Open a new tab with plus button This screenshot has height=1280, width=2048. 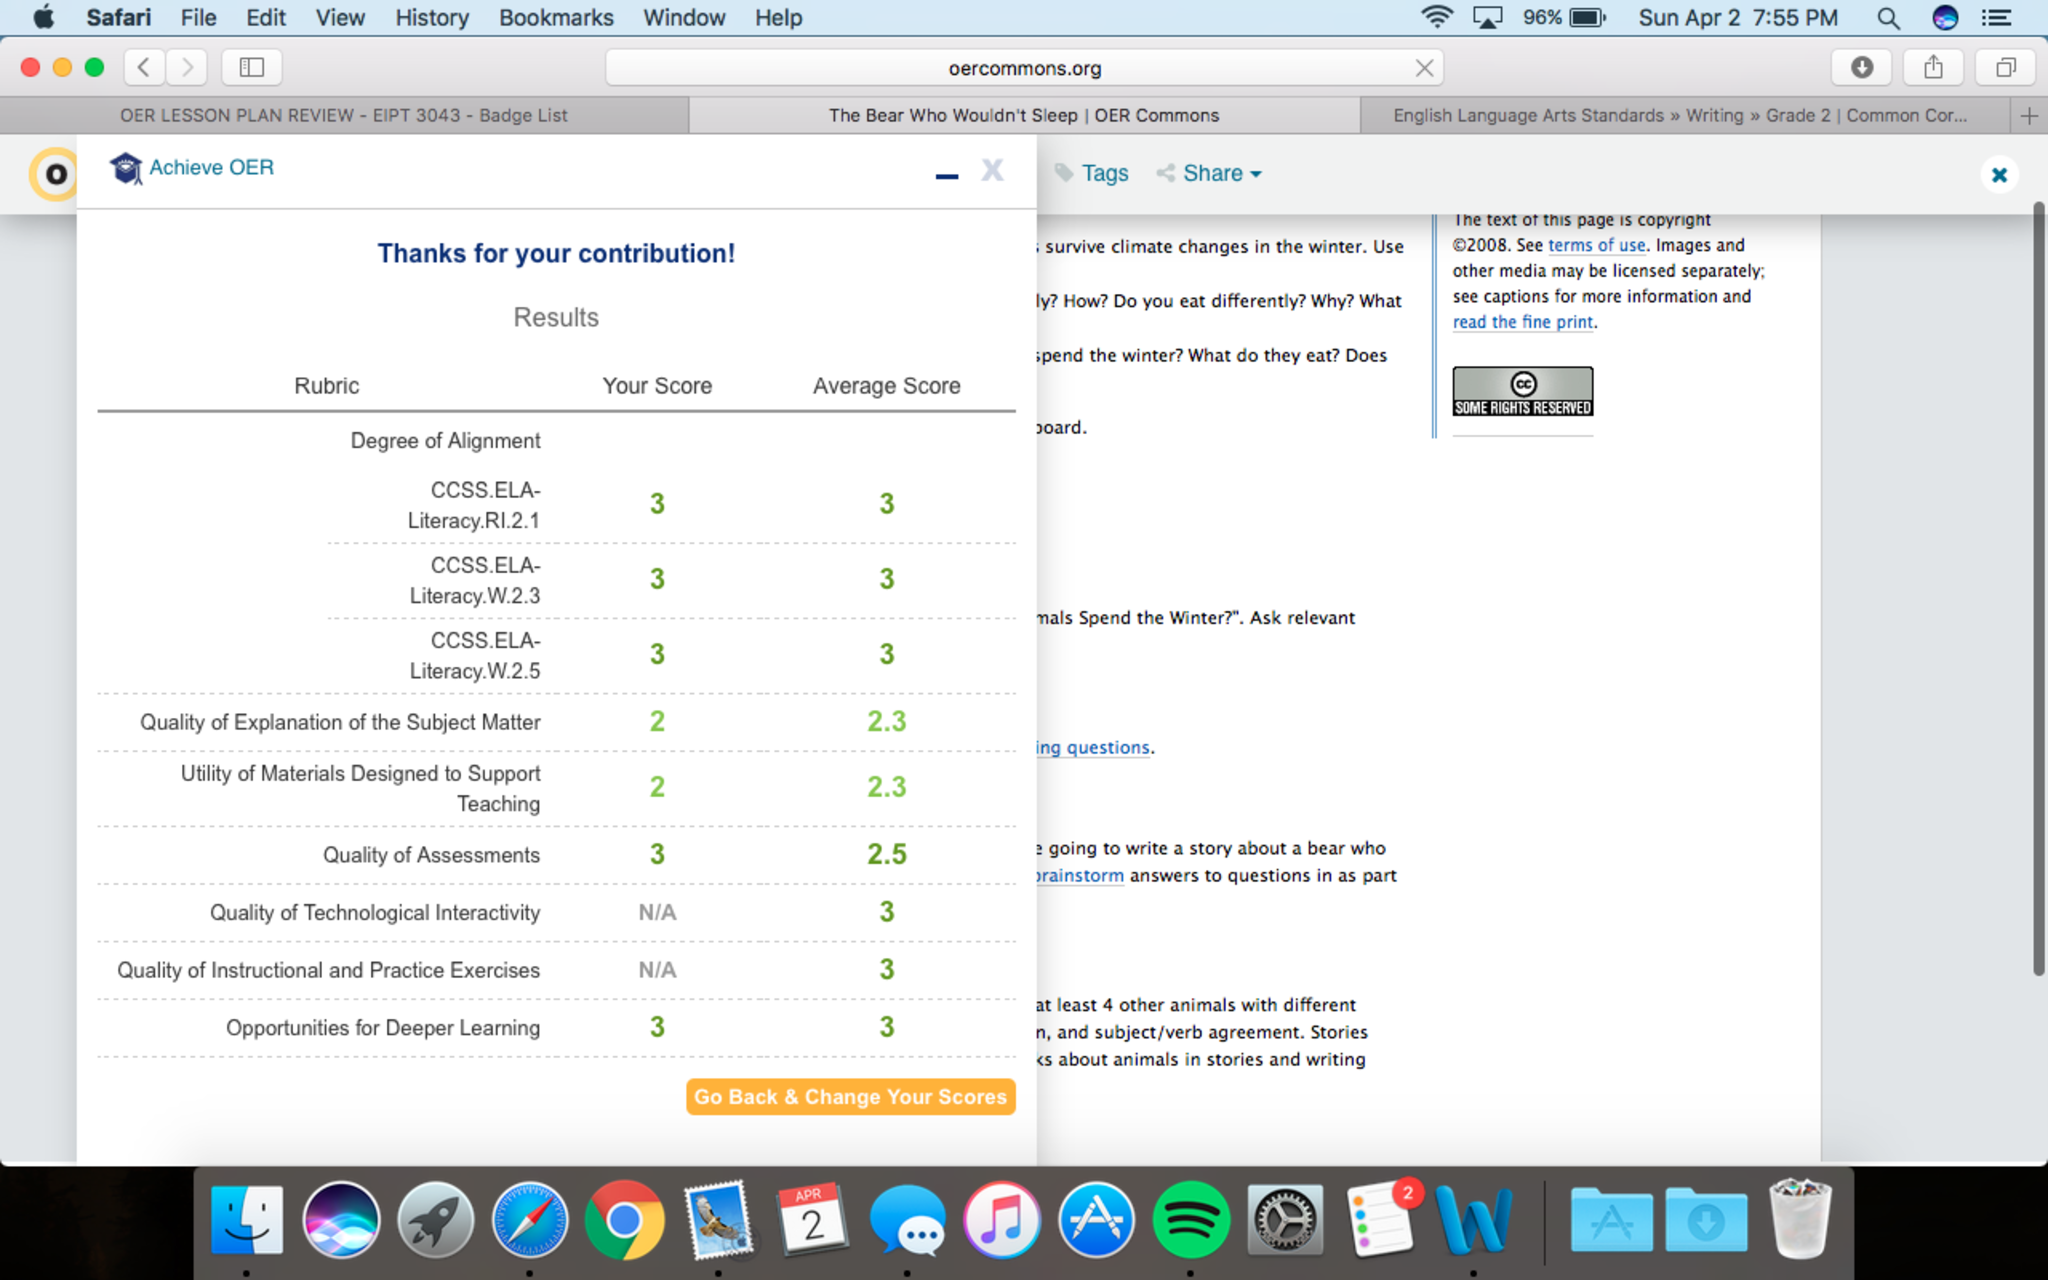tap(2029, 116)
